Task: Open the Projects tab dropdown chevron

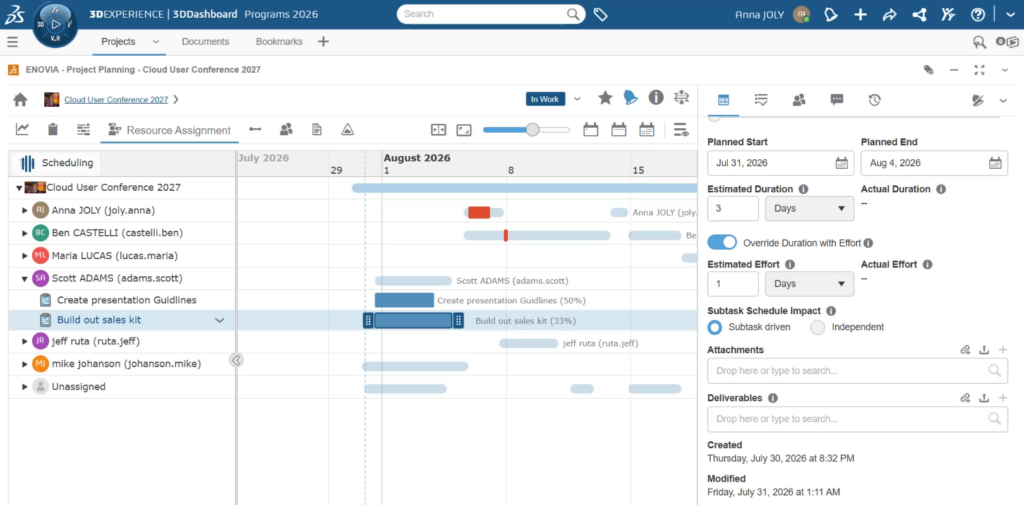Action: [x=156, y=41]
